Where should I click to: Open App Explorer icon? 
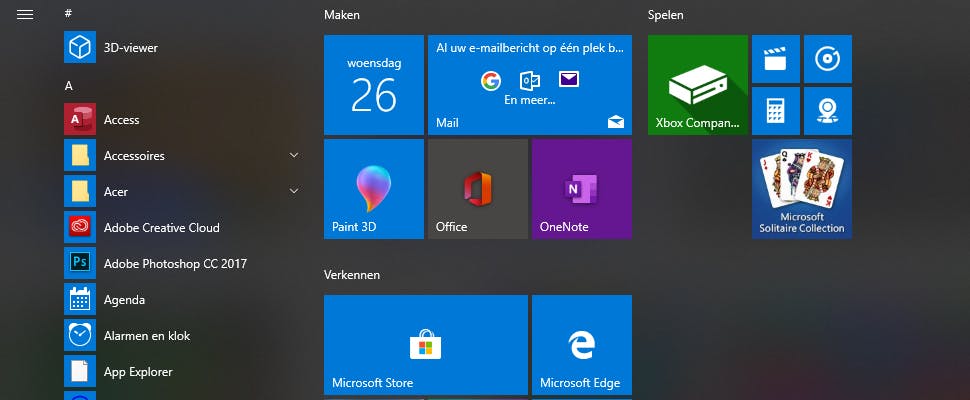point(80,372)
